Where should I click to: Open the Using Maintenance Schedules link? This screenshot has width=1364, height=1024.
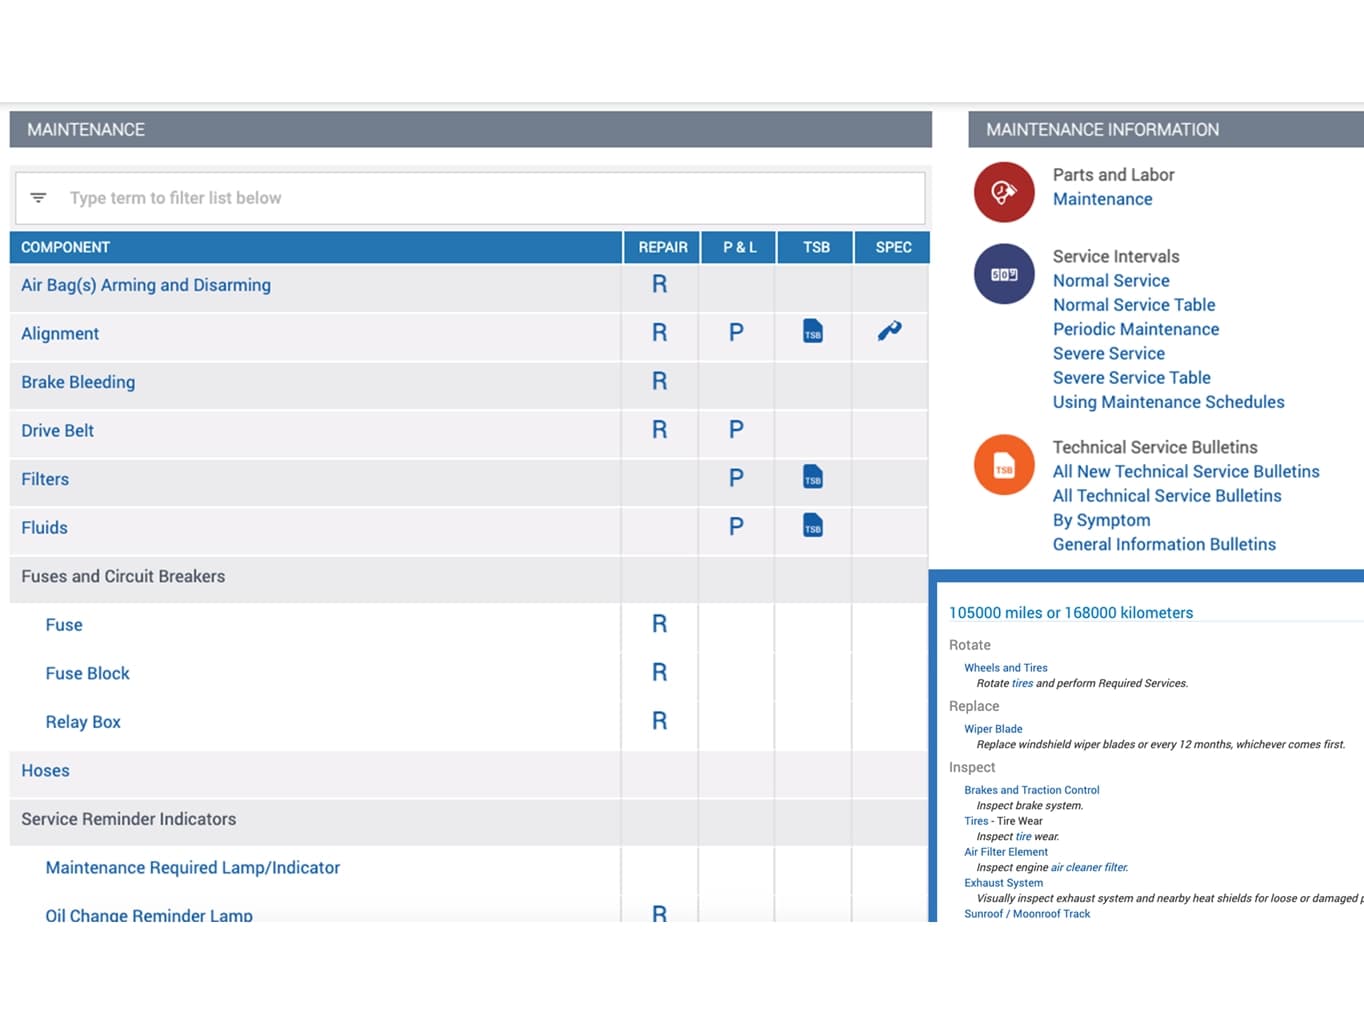click(1168, 402)
